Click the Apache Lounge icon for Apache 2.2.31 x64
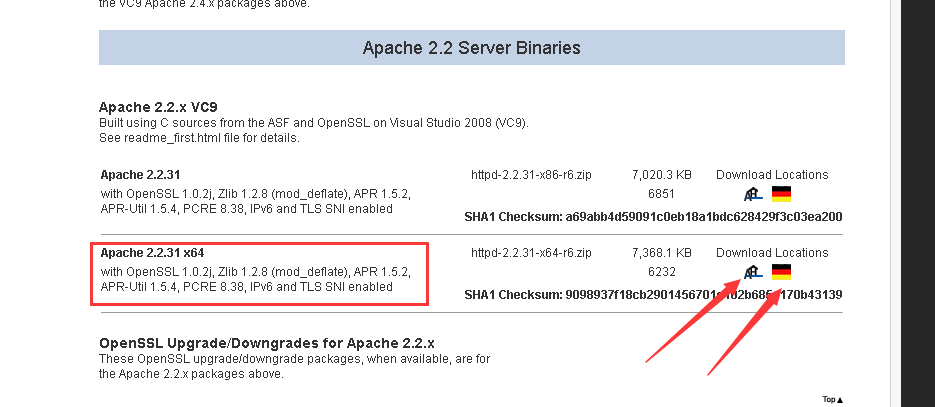The height and width of the screenshot is (407, 935). (753, 272)
